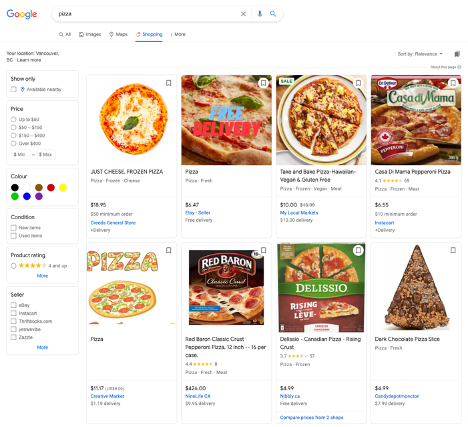Open the Deeds General Store seller link

(x=113, y=223)
